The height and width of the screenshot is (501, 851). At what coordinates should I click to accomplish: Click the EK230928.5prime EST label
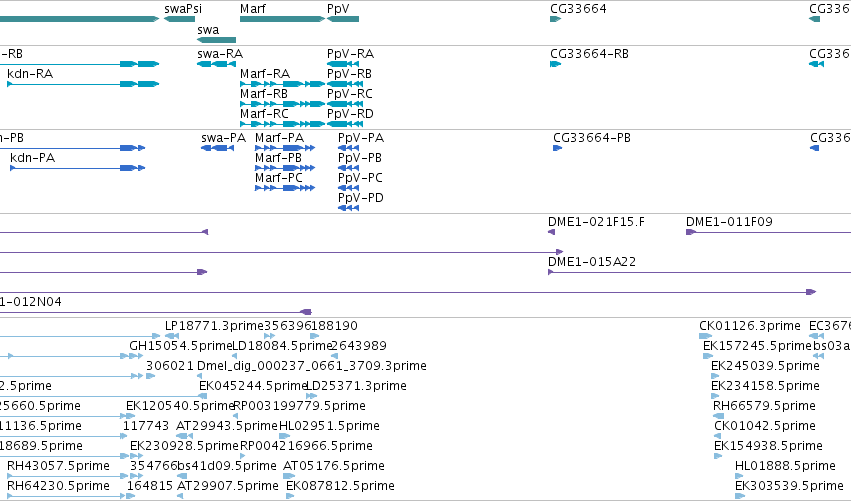click(185, 447)
